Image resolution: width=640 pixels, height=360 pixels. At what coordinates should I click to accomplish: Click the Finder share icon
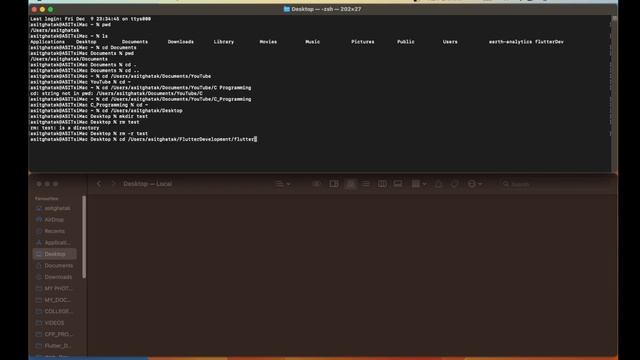[x=438, y=184]
